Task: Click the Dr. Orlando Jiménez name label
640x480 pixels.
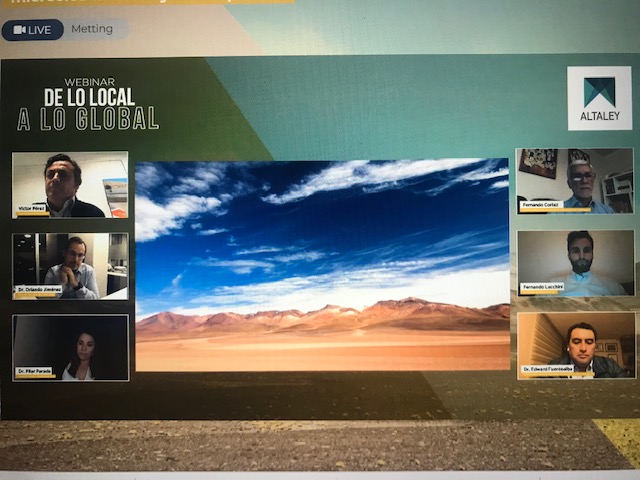Action: point(40,289)
